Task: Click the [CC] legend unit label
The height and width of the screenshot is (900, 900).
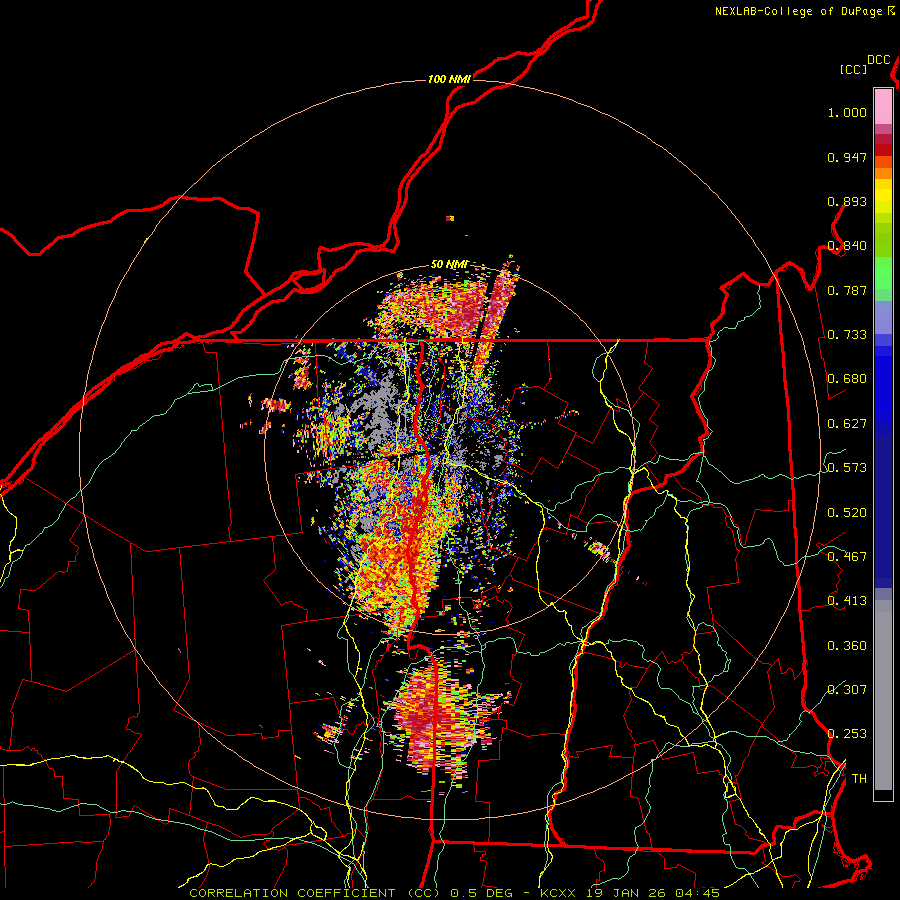Action: coord(853,69)
